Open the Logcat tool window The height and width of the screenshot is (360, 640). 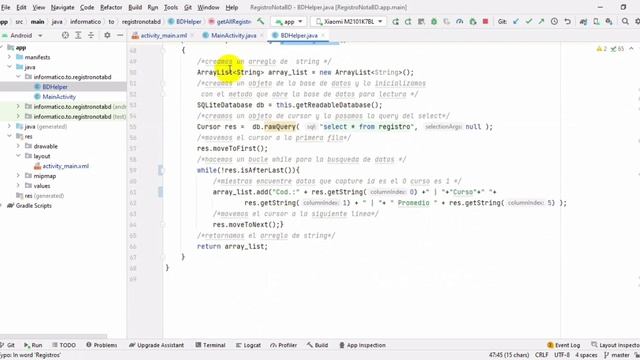(248, 345)
